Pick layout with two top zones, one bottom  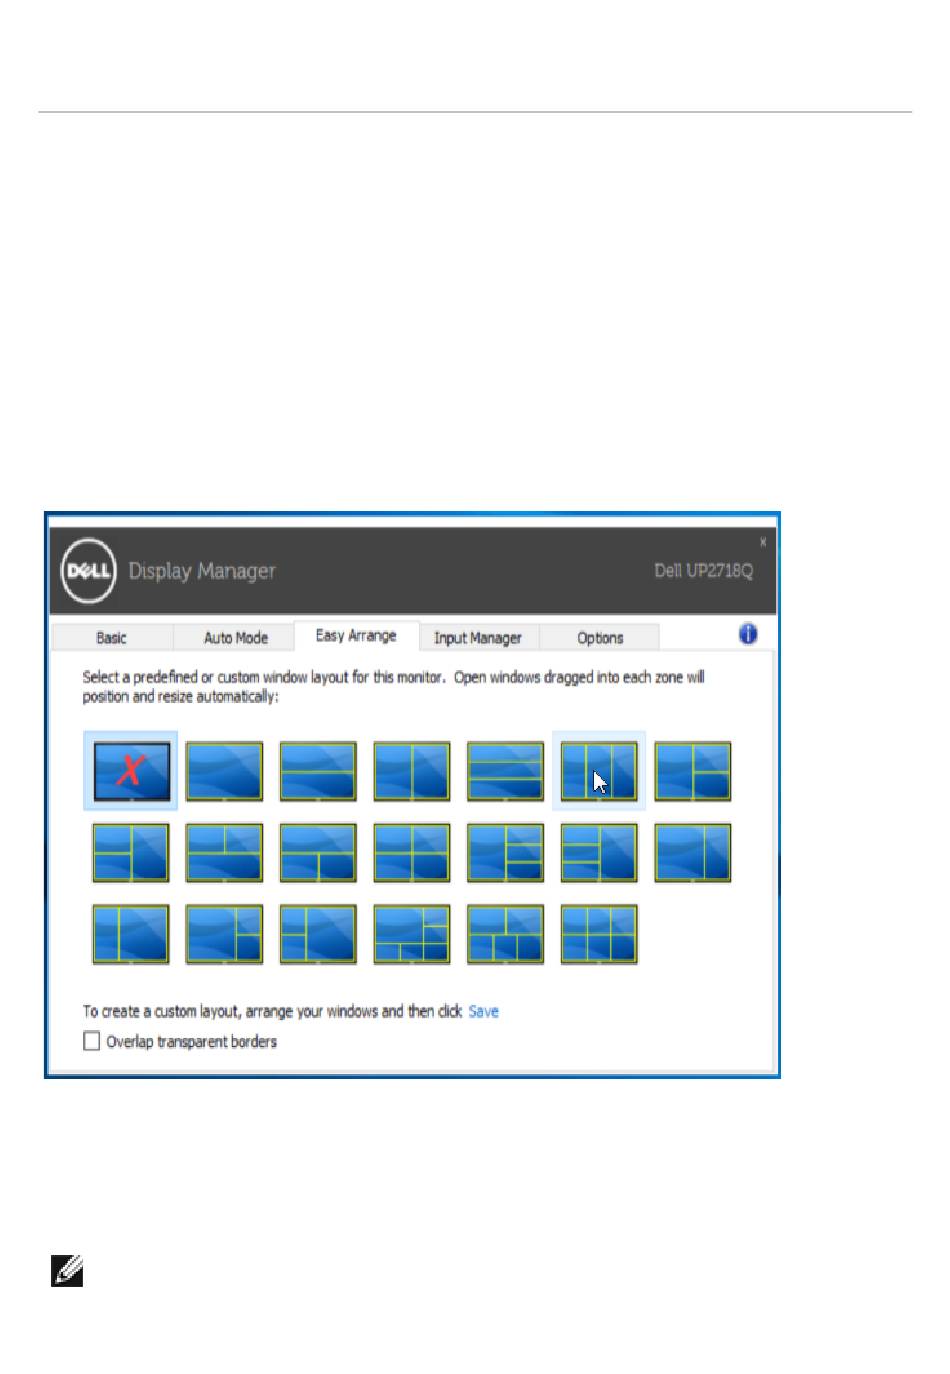click(x=224, y=852)
